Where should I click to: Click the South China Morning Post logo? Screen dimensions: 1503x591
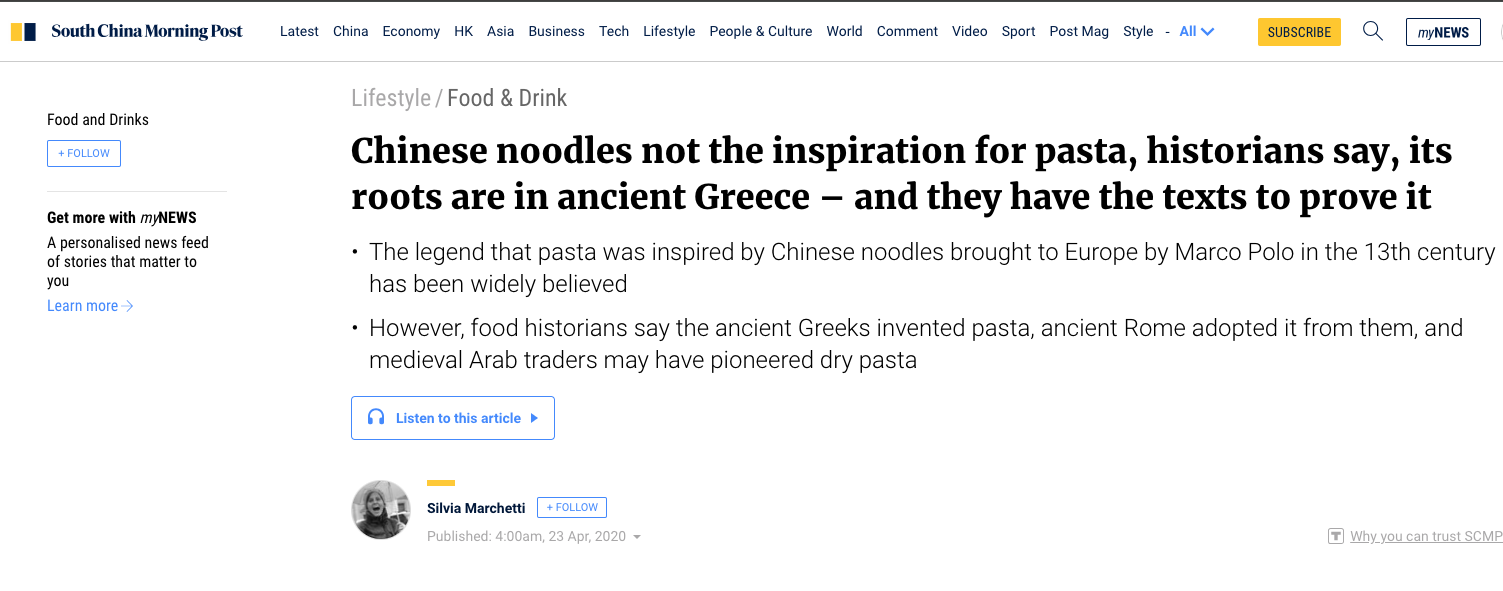(127, 31)
